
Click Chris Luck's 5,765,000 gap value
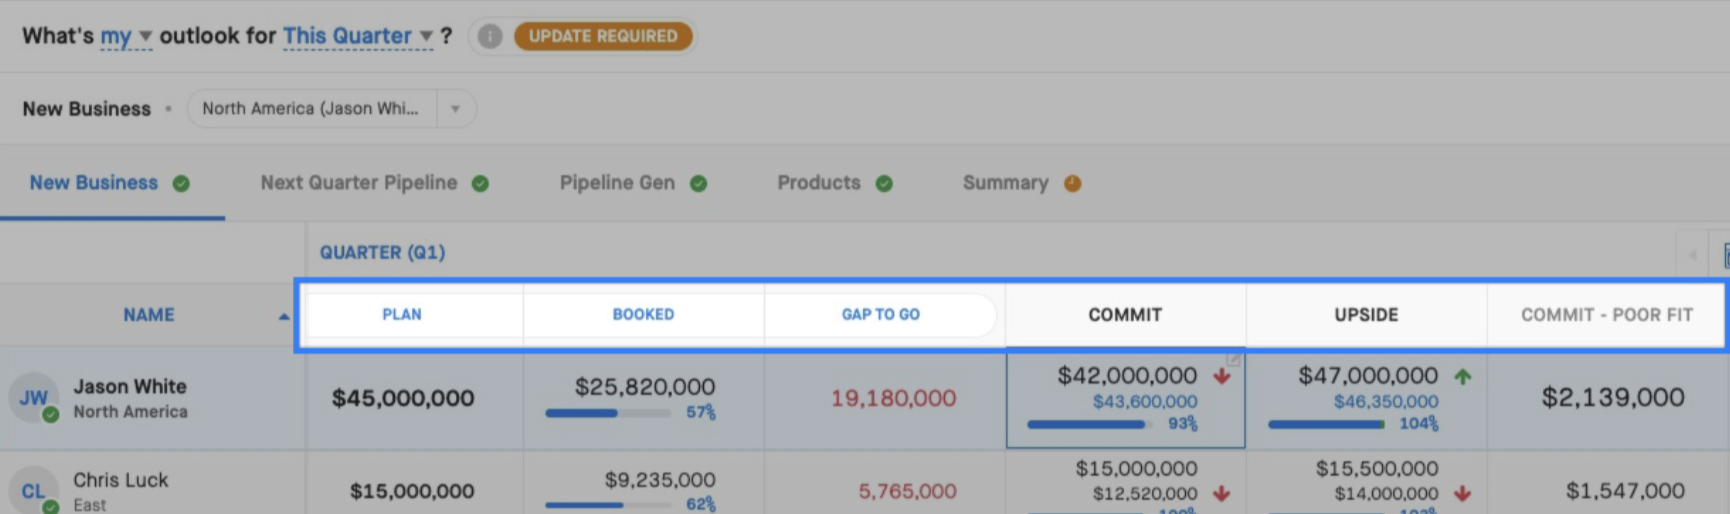tap(907, 491)
